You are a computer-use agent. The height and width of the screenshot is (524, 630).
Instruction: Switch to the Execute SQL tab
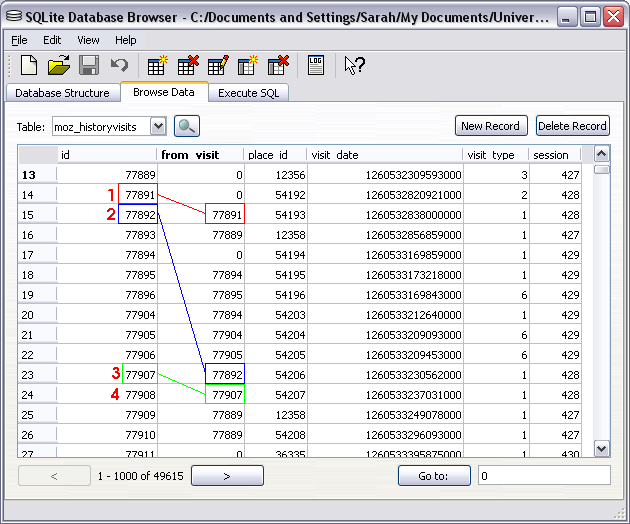pos(249,93)
